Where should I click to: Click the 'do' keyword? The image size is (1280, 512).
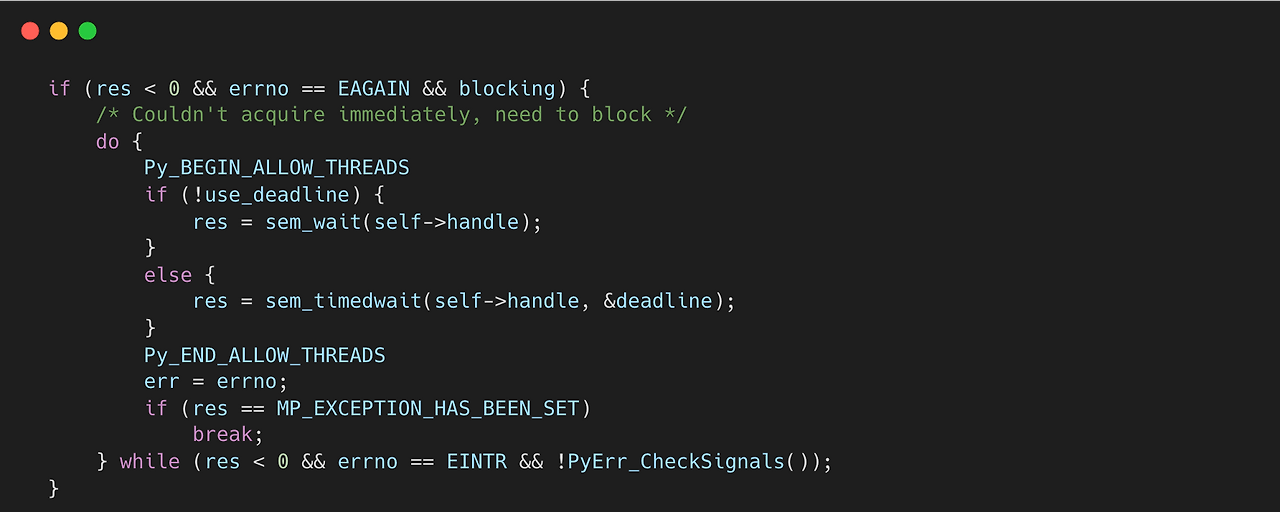[108, 141]
